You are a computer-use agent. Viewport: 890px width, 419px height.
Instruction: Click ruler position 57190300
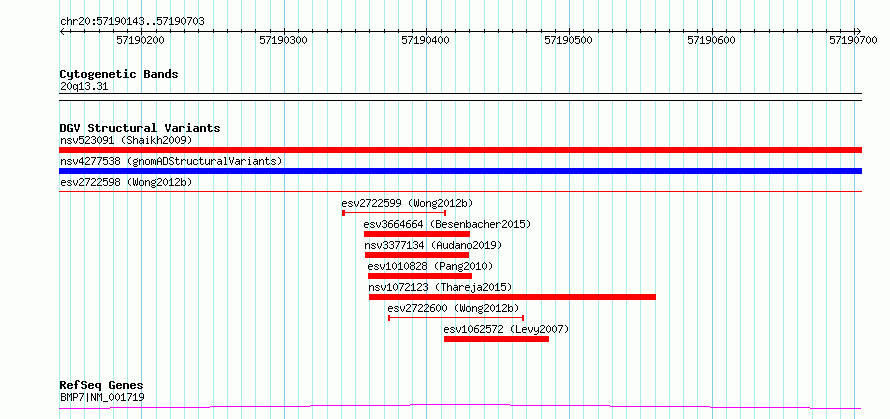coord(283,40)
